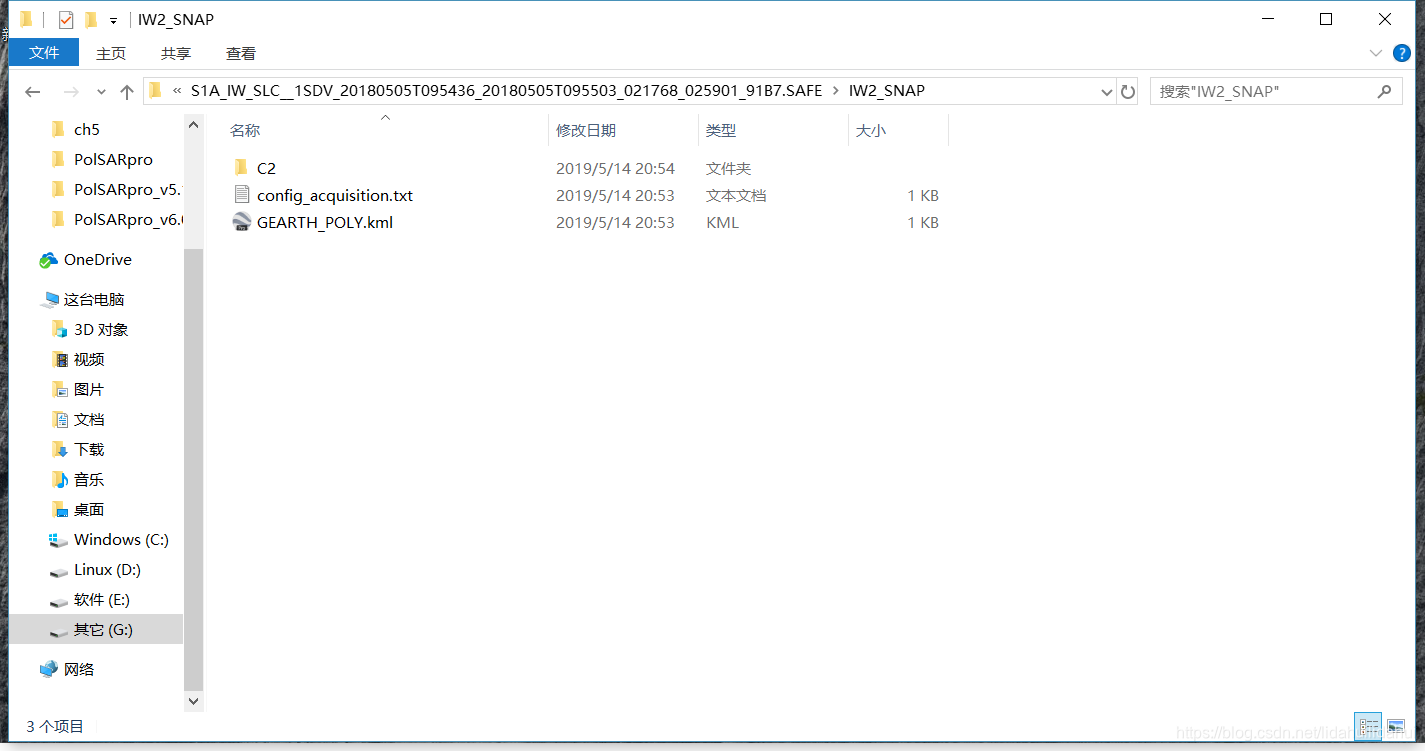Switch to the 查看 ribbon tab
Image resolution: width=1425 pixels, height=751 pixels.
(x=241, y=53)
